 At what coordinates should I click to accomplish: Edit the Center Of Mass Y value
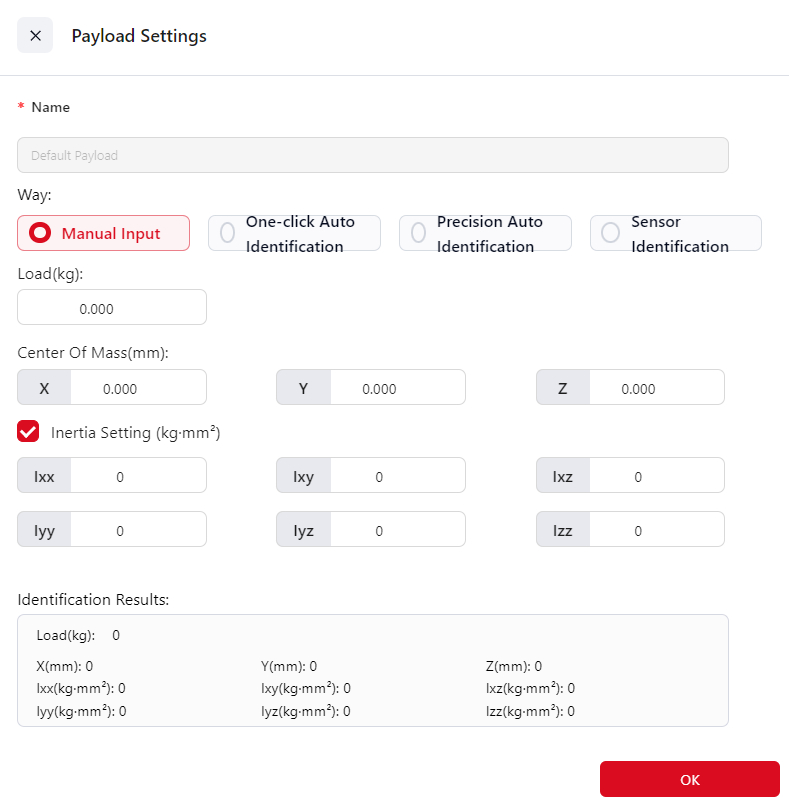coord(396,388)
